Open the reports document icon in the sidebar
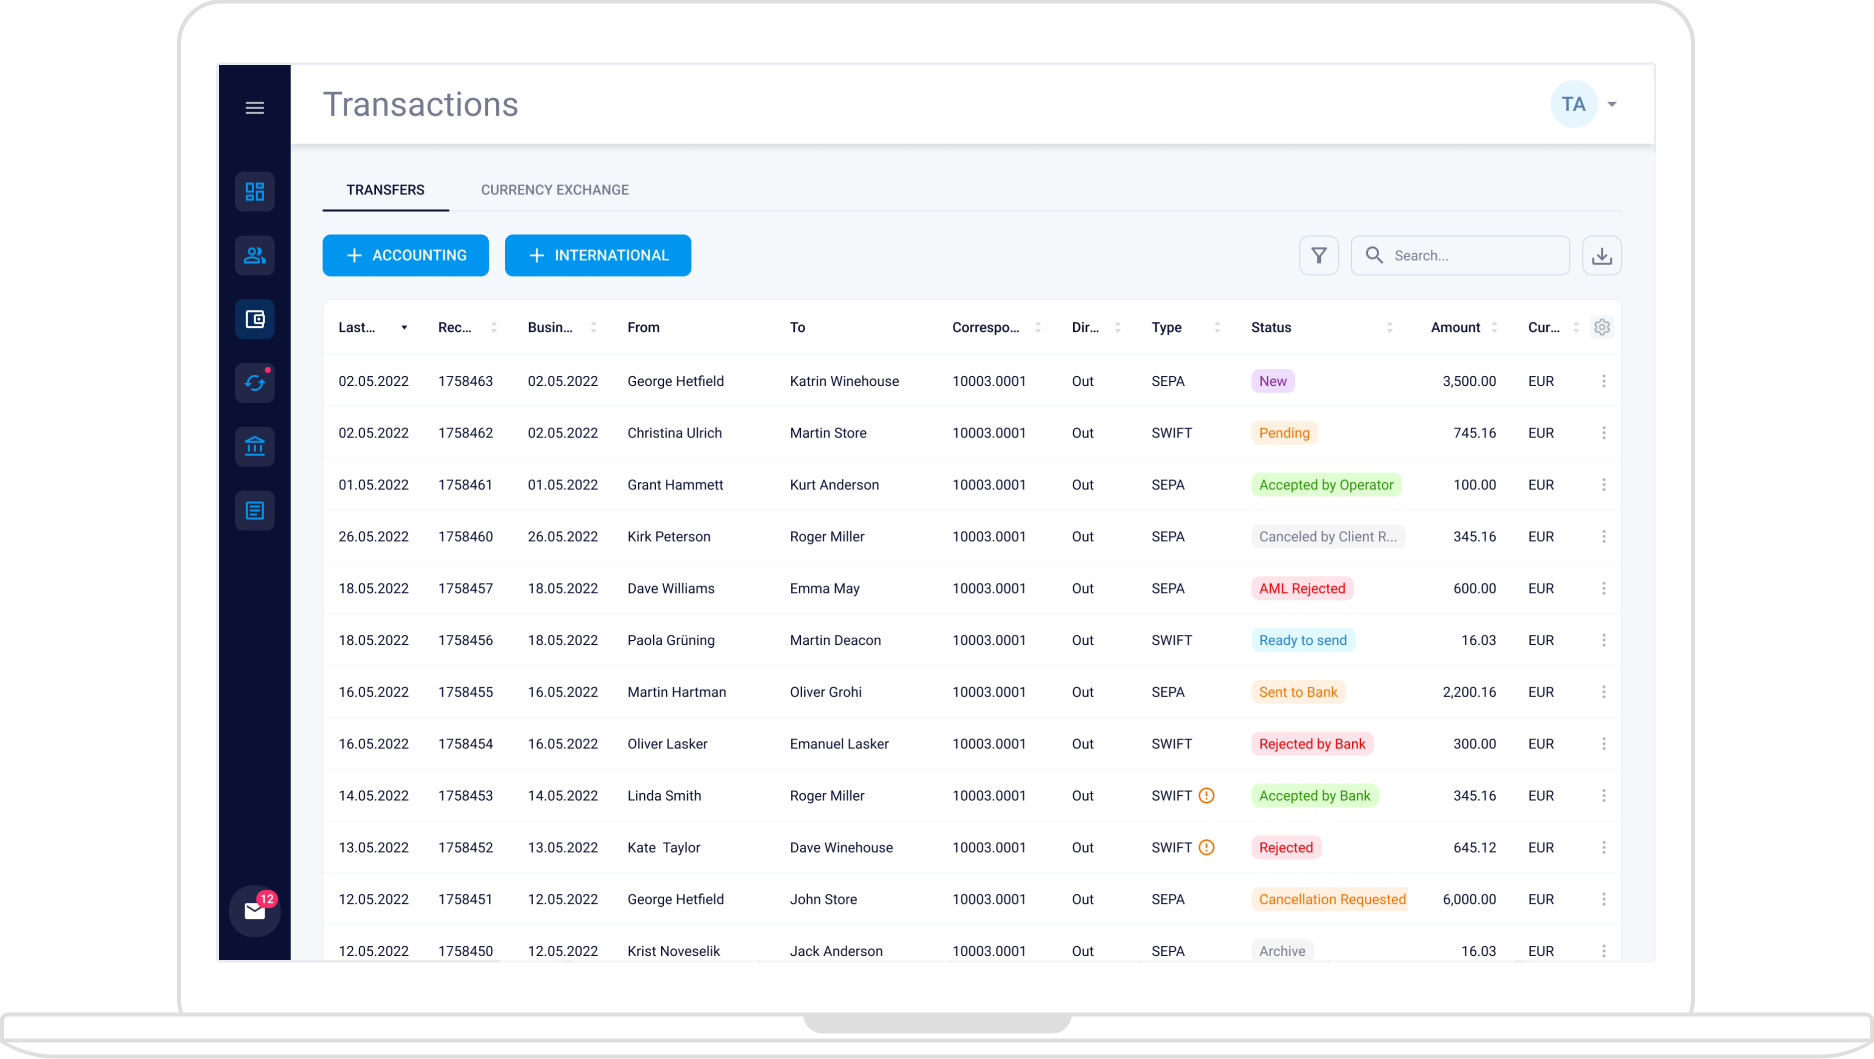This screenshot has width=1874, height=1059. (254, 510)
